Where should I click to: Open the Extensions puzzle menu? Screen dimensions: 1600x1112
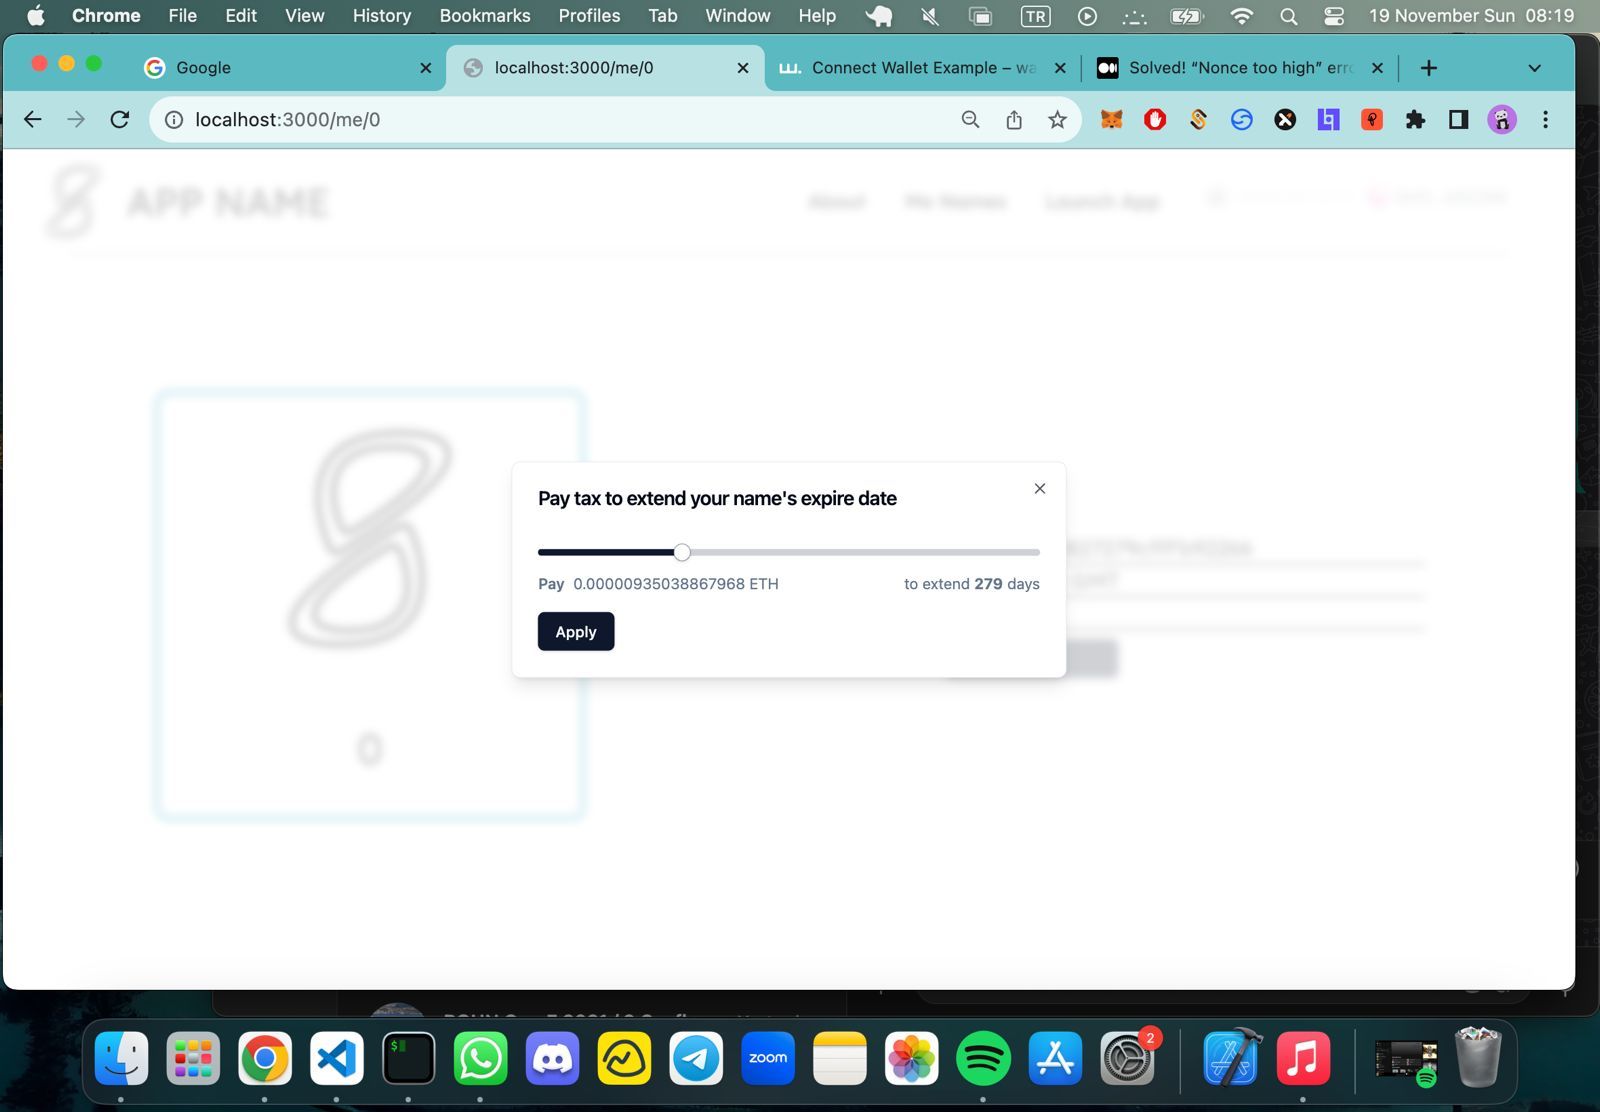click(1415, 120)
